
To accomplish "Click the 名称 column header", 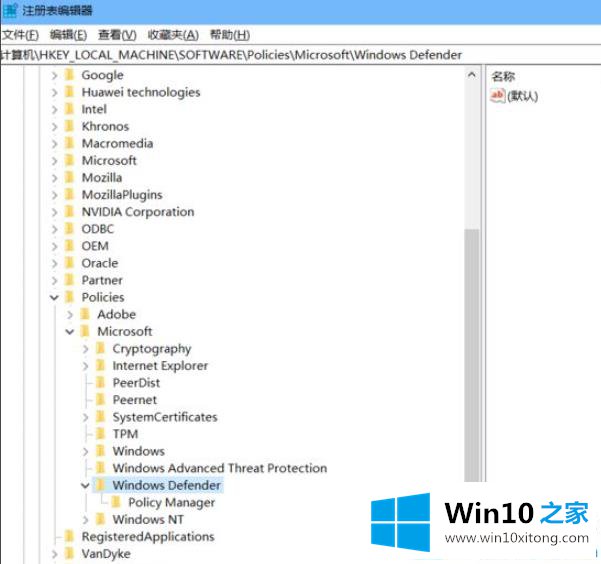I will (503, 77).
